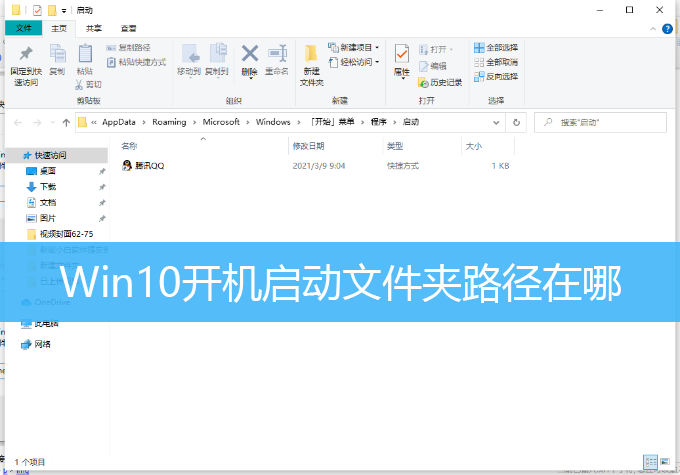
Task: Click the title bar new folder icon
Action: click(52, 10)
